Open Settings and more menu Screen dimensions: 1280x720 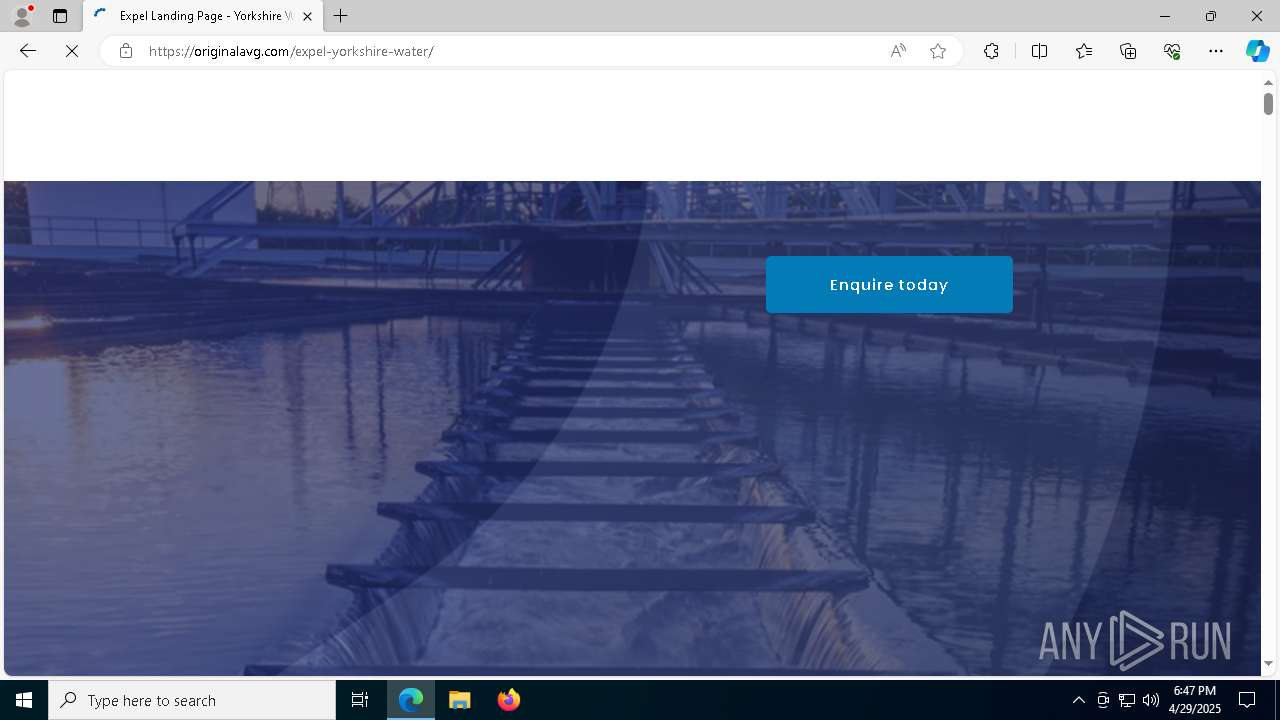click(1216, 51)
